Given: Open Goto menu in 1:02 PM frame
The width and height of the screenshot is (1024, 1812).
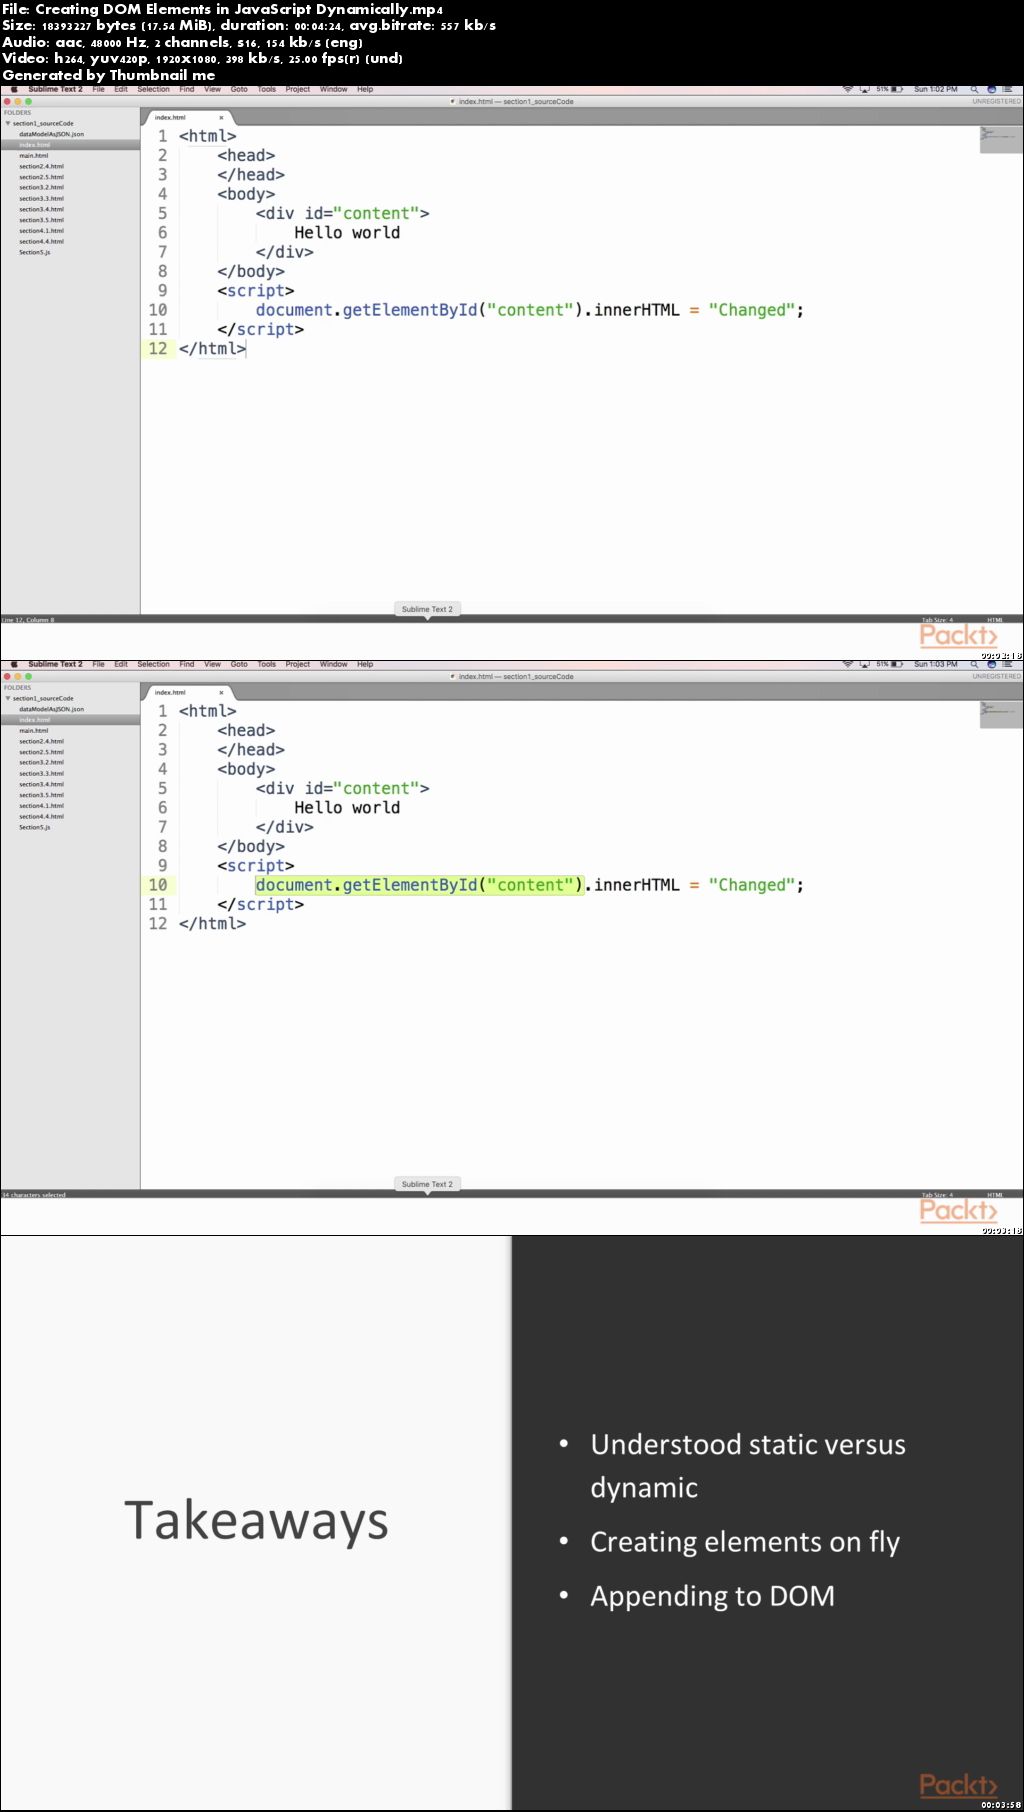Looking at the screenshot, I should (x=239, y=89).
